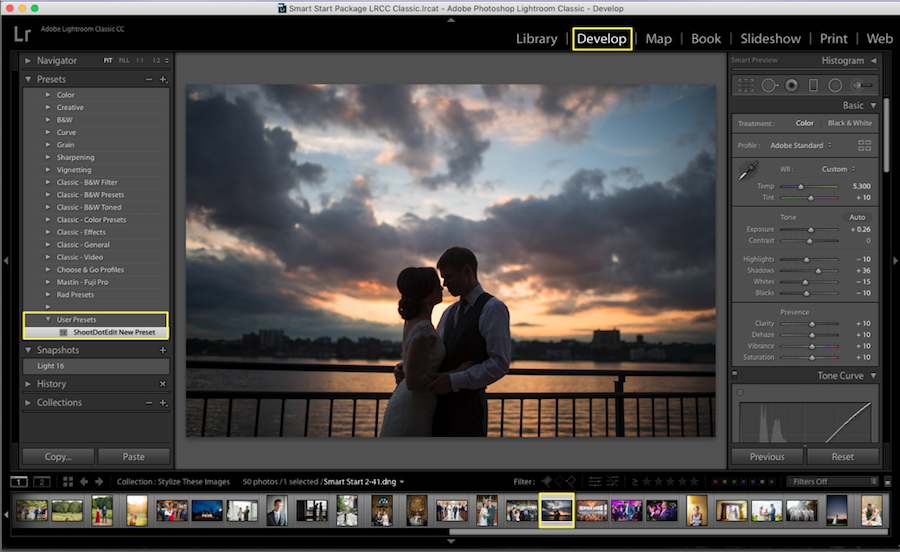Click the Lr logo identity plate
The height and width of the screenshot is (552, 900).
(x=22, y=34)
